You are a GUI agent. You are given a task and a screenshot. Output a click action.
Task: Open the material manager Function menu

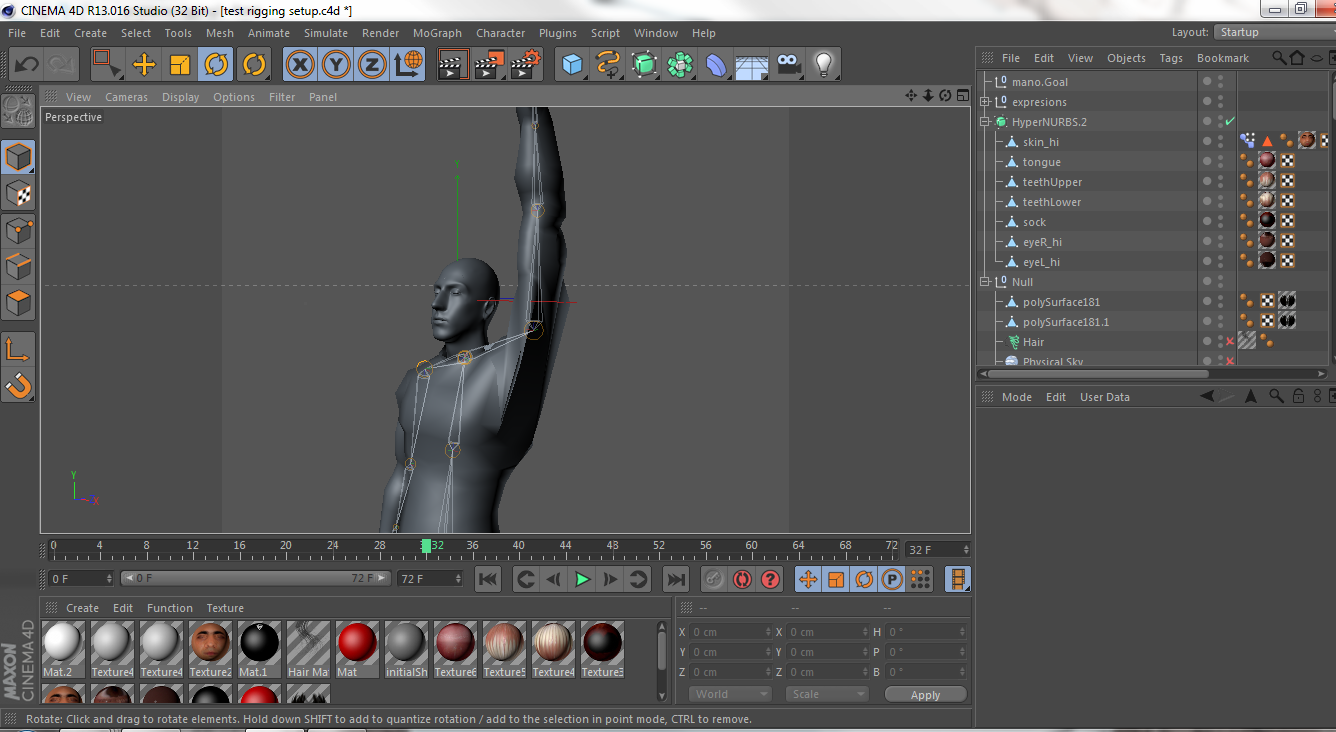click(170, 608)
